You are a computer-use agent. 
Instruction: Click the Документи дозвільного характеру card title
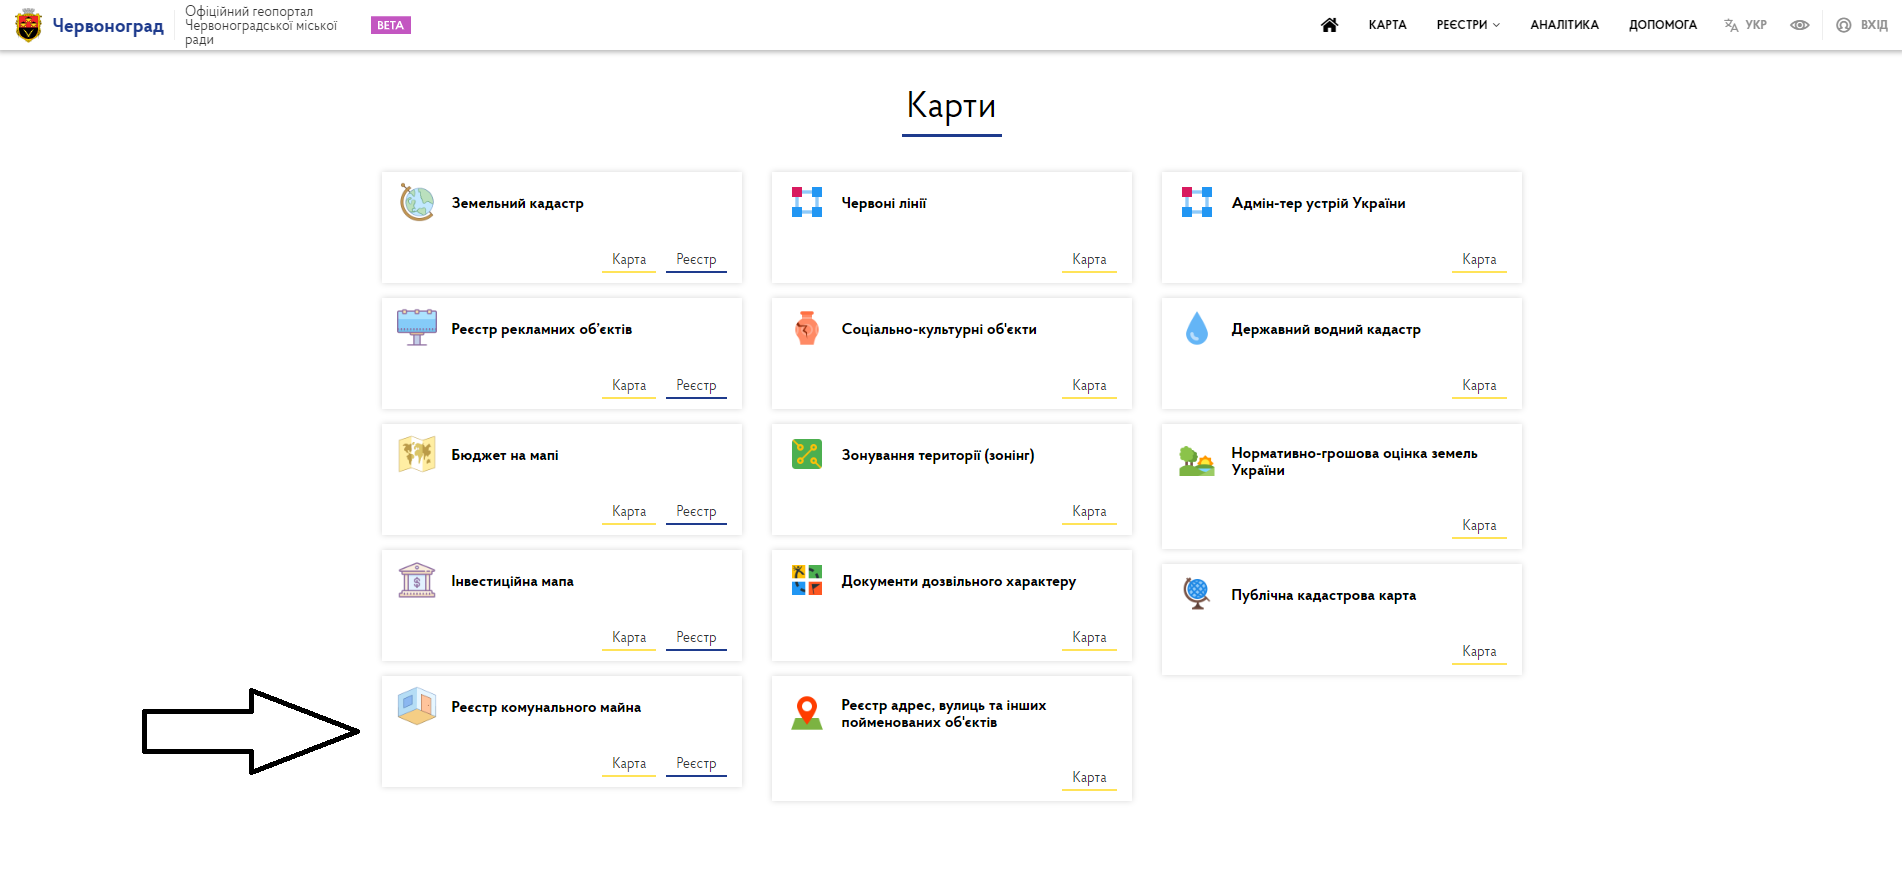click(x=958, y=581)
